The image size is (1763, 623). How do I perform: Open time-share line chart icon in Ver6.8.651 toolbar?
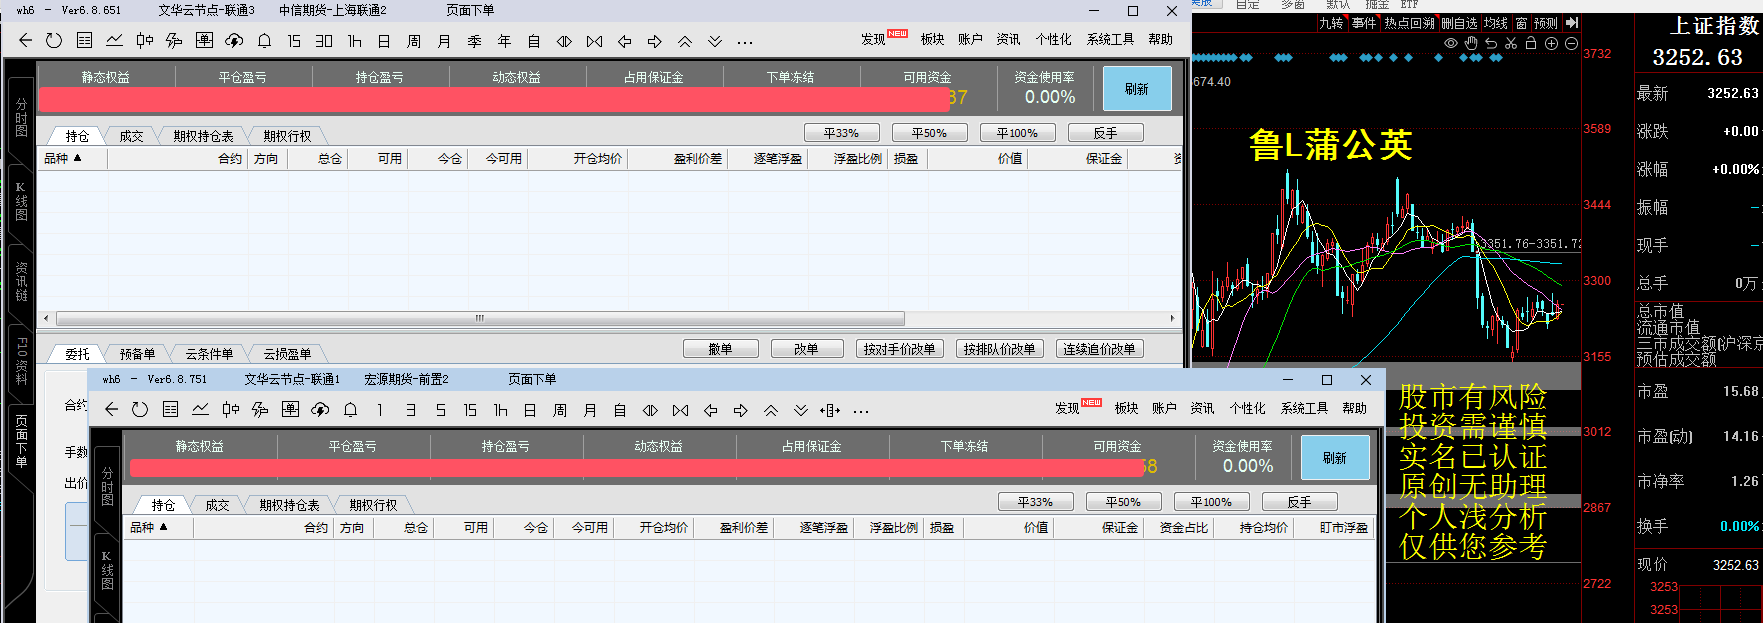pos(114,41)
